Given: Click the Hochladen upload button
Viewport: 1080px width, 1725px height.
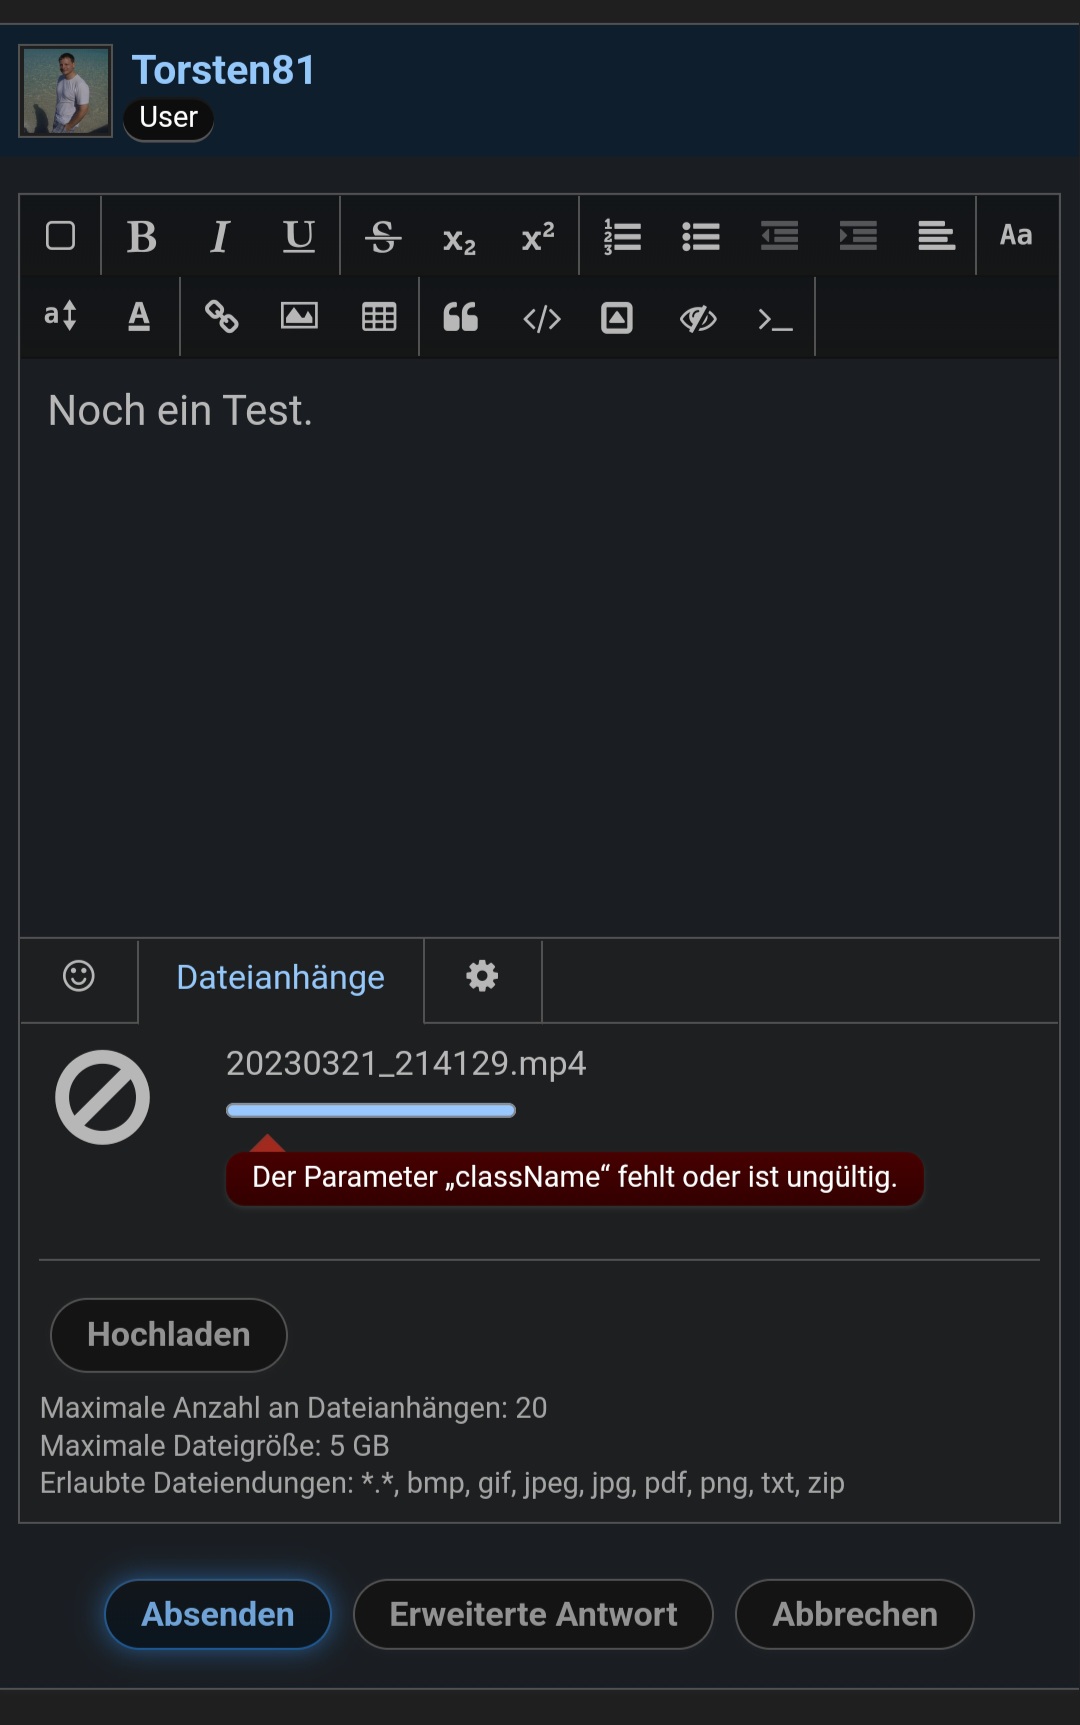Looking at the screenshot, I should pos(169,1334).
